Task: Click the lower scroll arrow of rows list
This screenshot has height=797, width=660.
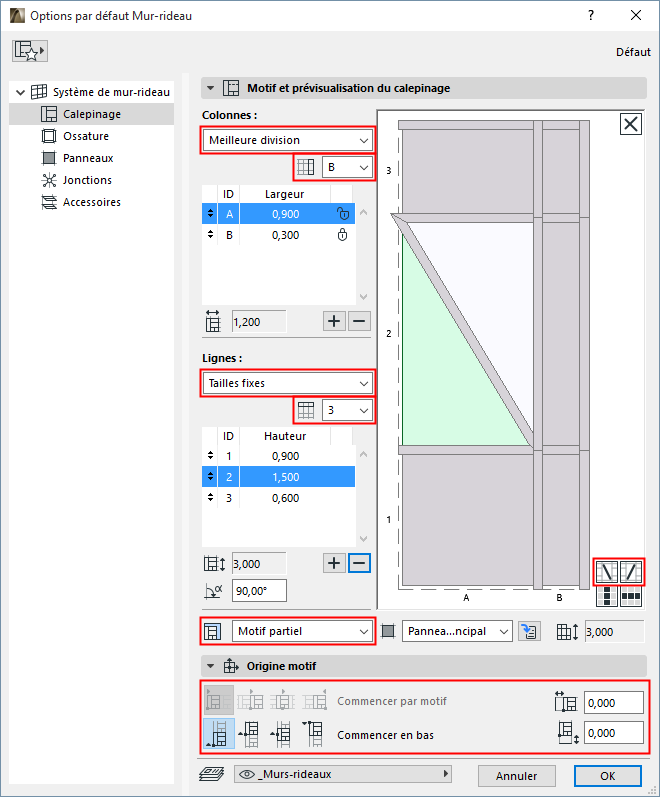Action: pyautogui.click(x=363, y=539)
